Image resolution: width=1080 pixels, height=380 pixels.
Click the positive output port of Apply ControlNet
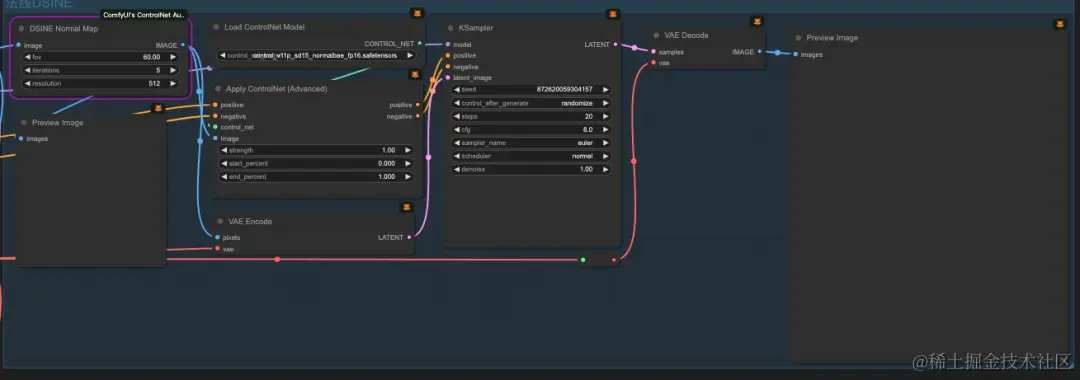[x=417, y=105]
